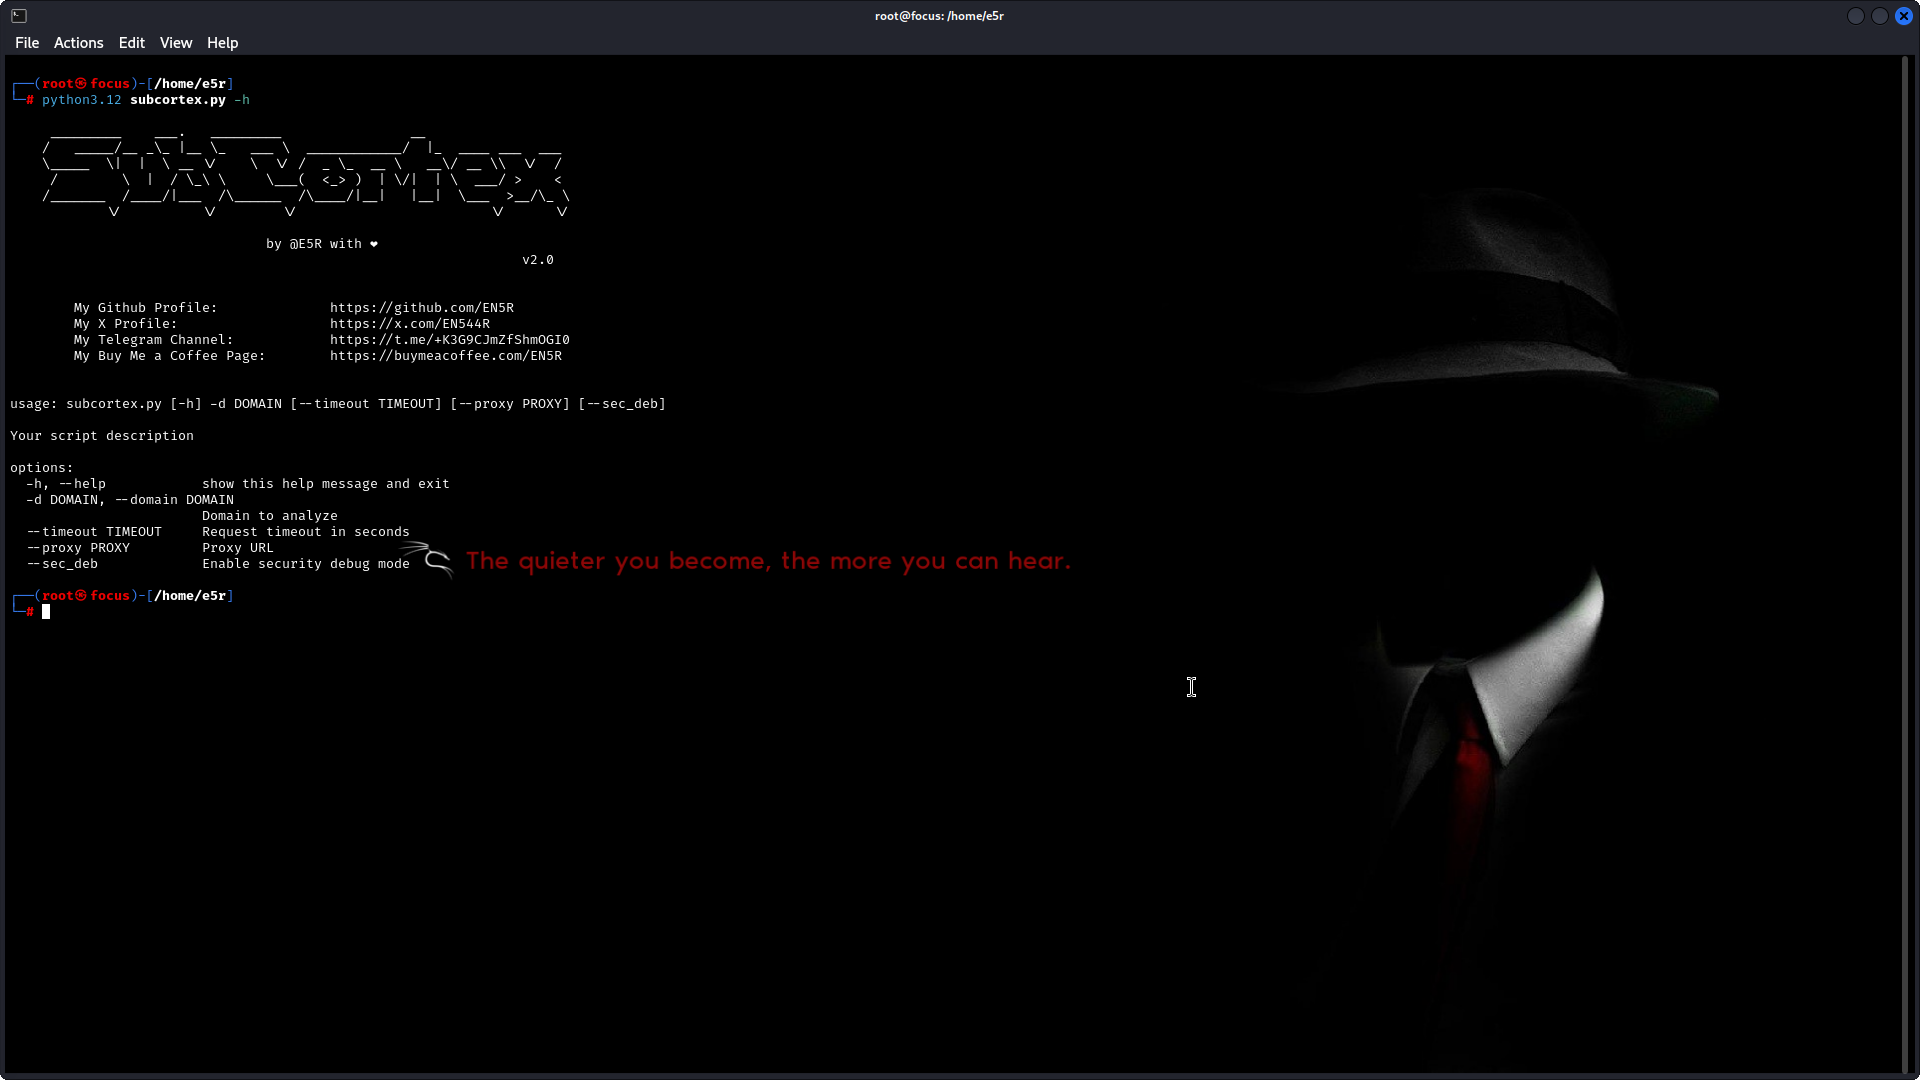
Task: Select the File menu
Action: point(26,42)
